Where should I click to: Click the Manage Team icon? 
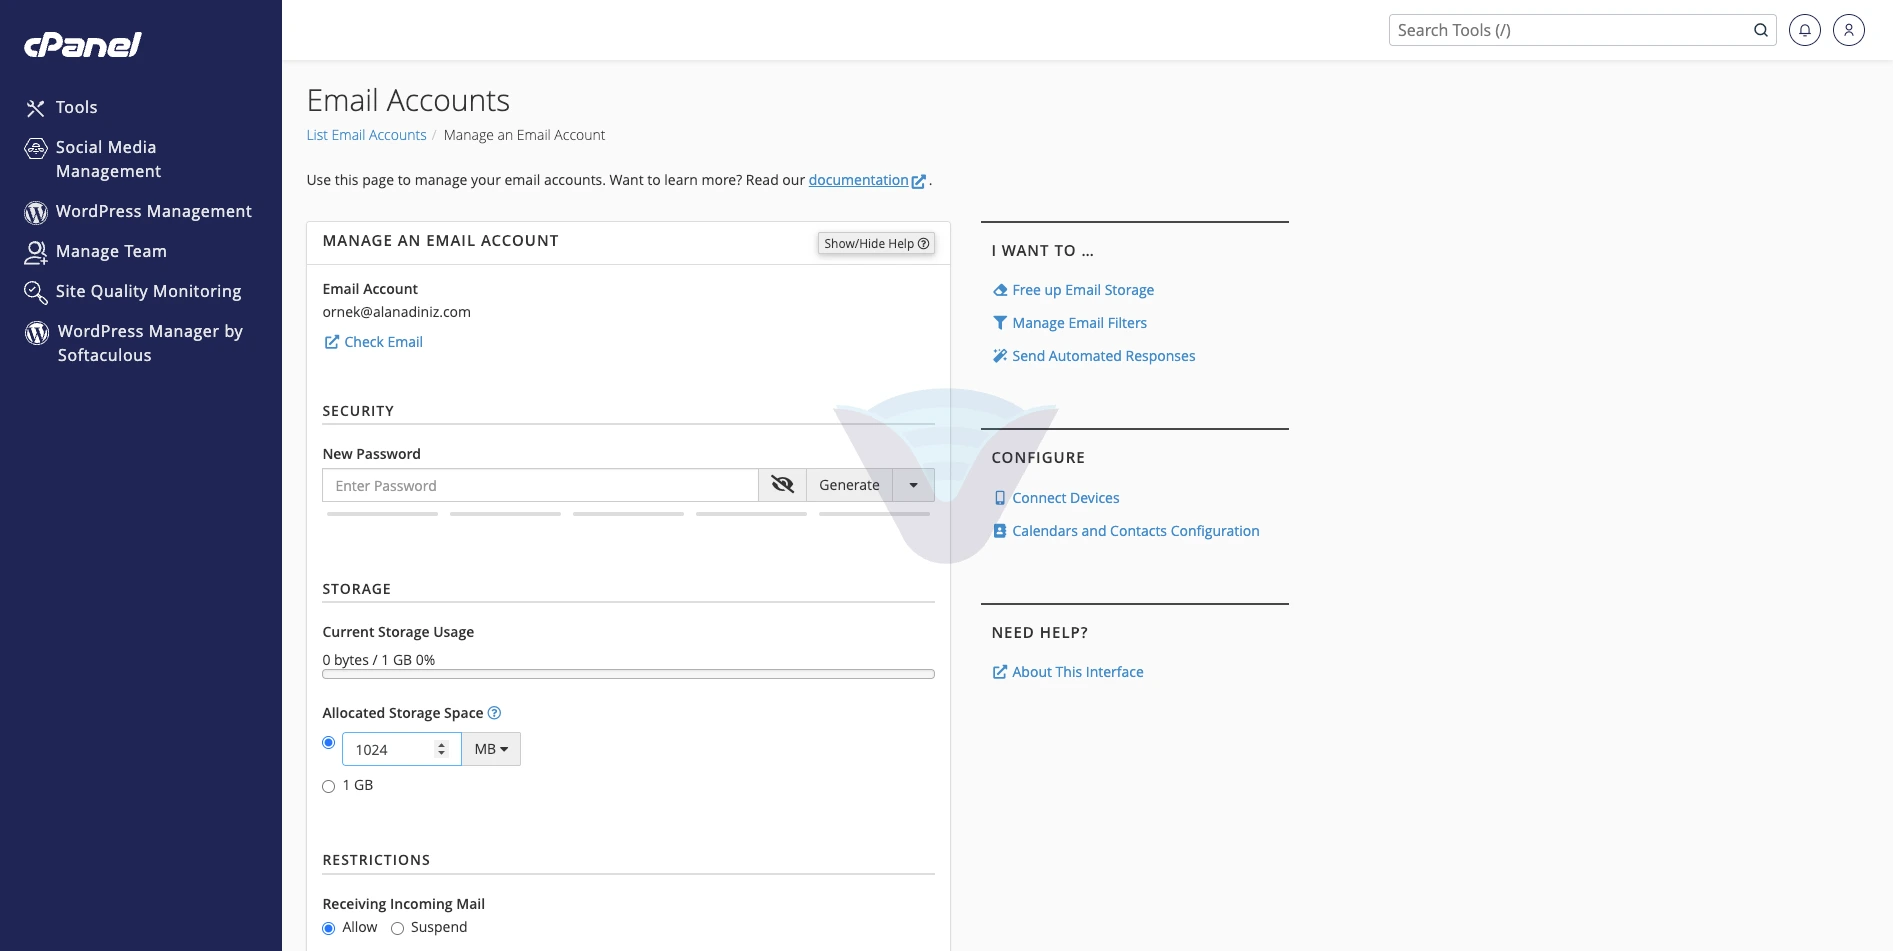pos(36,252)
